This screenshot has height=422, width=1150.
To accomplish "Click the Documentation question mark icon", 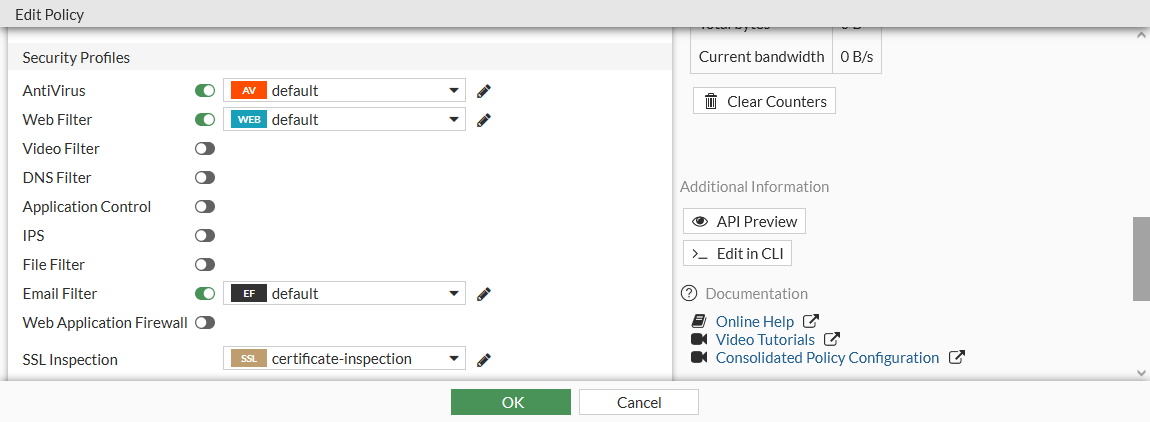I will (688, 294).
